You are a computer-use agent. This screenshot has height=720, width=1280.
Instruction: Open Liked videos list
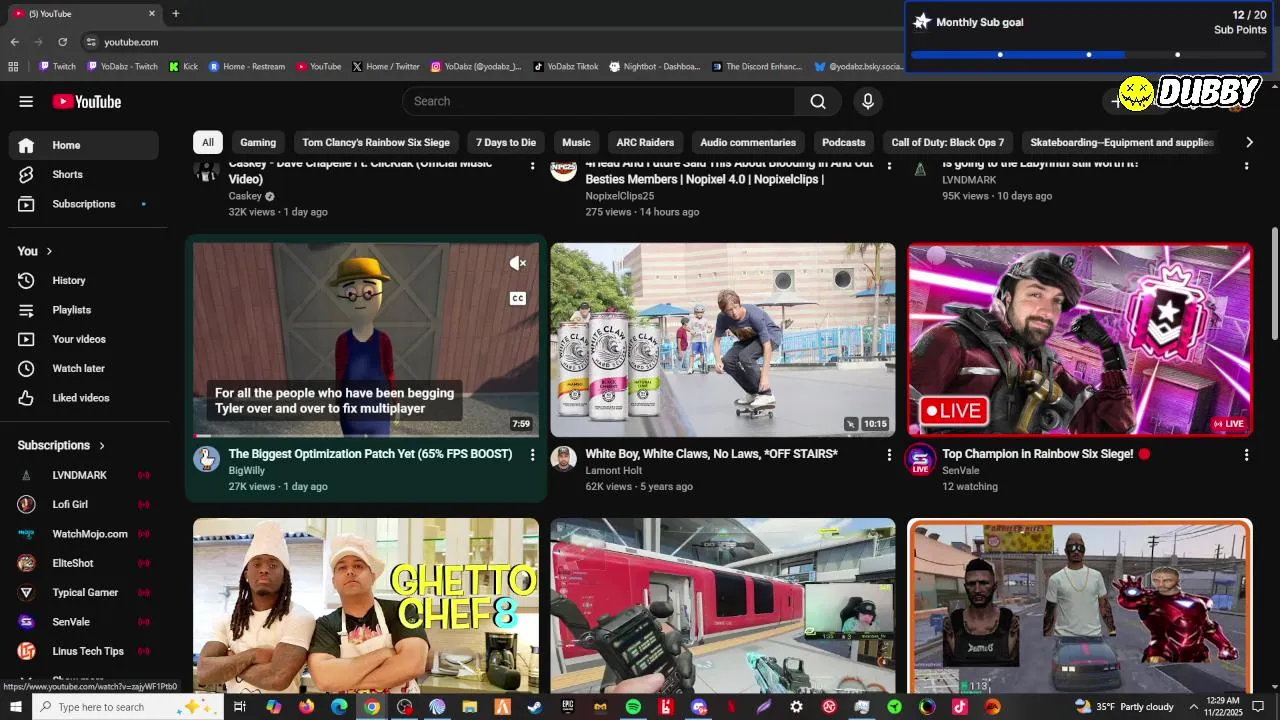pyautogui.click(x=84, y=398)
